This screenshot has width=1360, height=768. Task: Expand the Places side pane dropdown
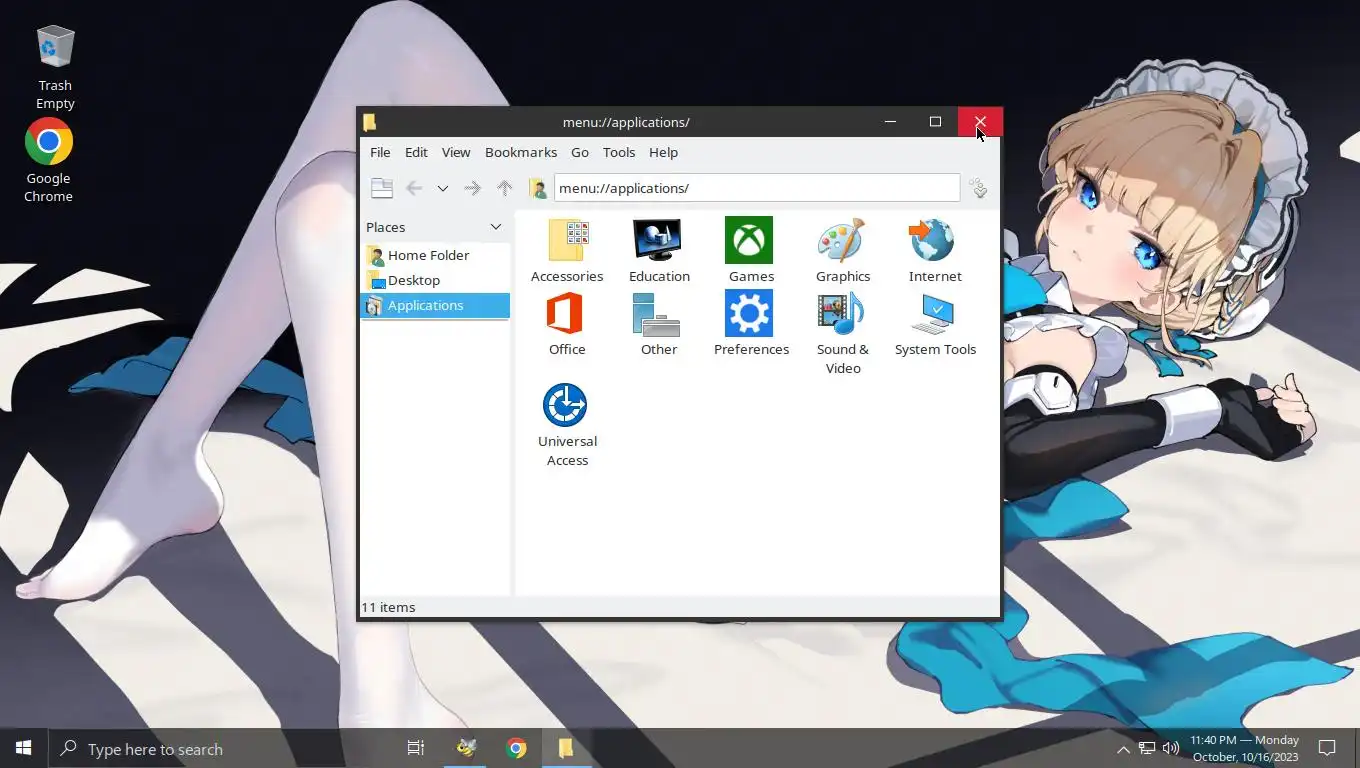click(495, 227)
